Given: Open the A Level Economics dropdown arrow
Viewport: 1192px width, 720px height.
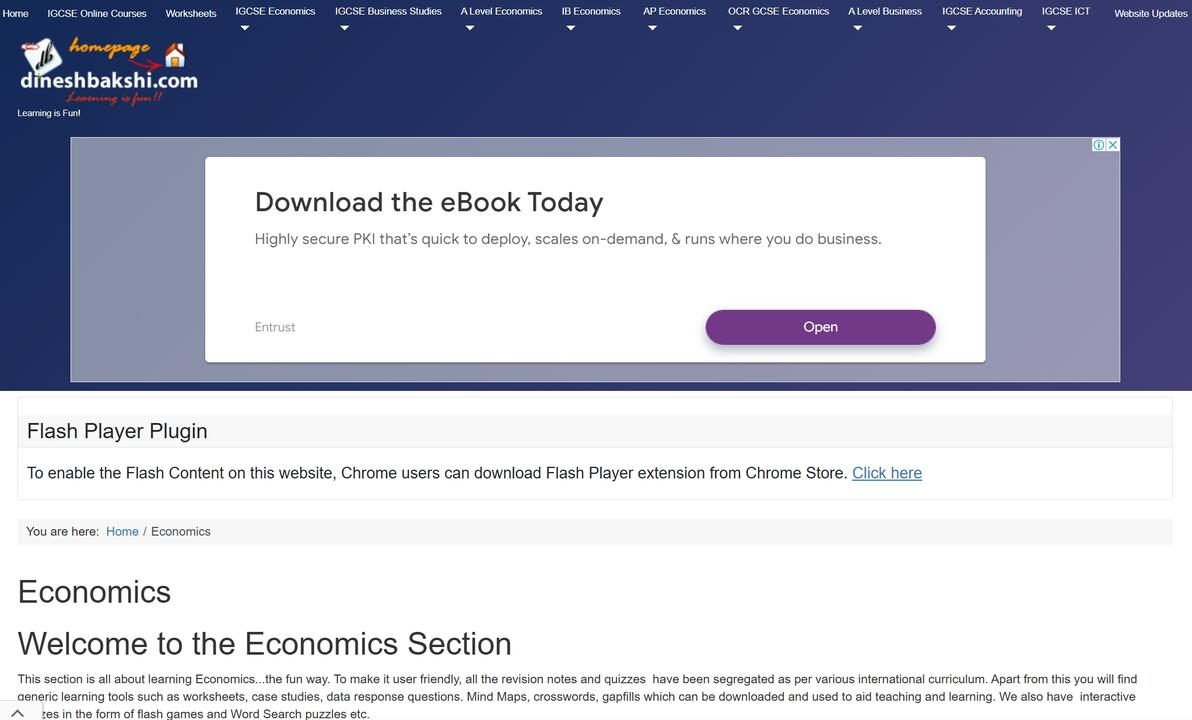Looking at the screenshot, I should point(470,28).
